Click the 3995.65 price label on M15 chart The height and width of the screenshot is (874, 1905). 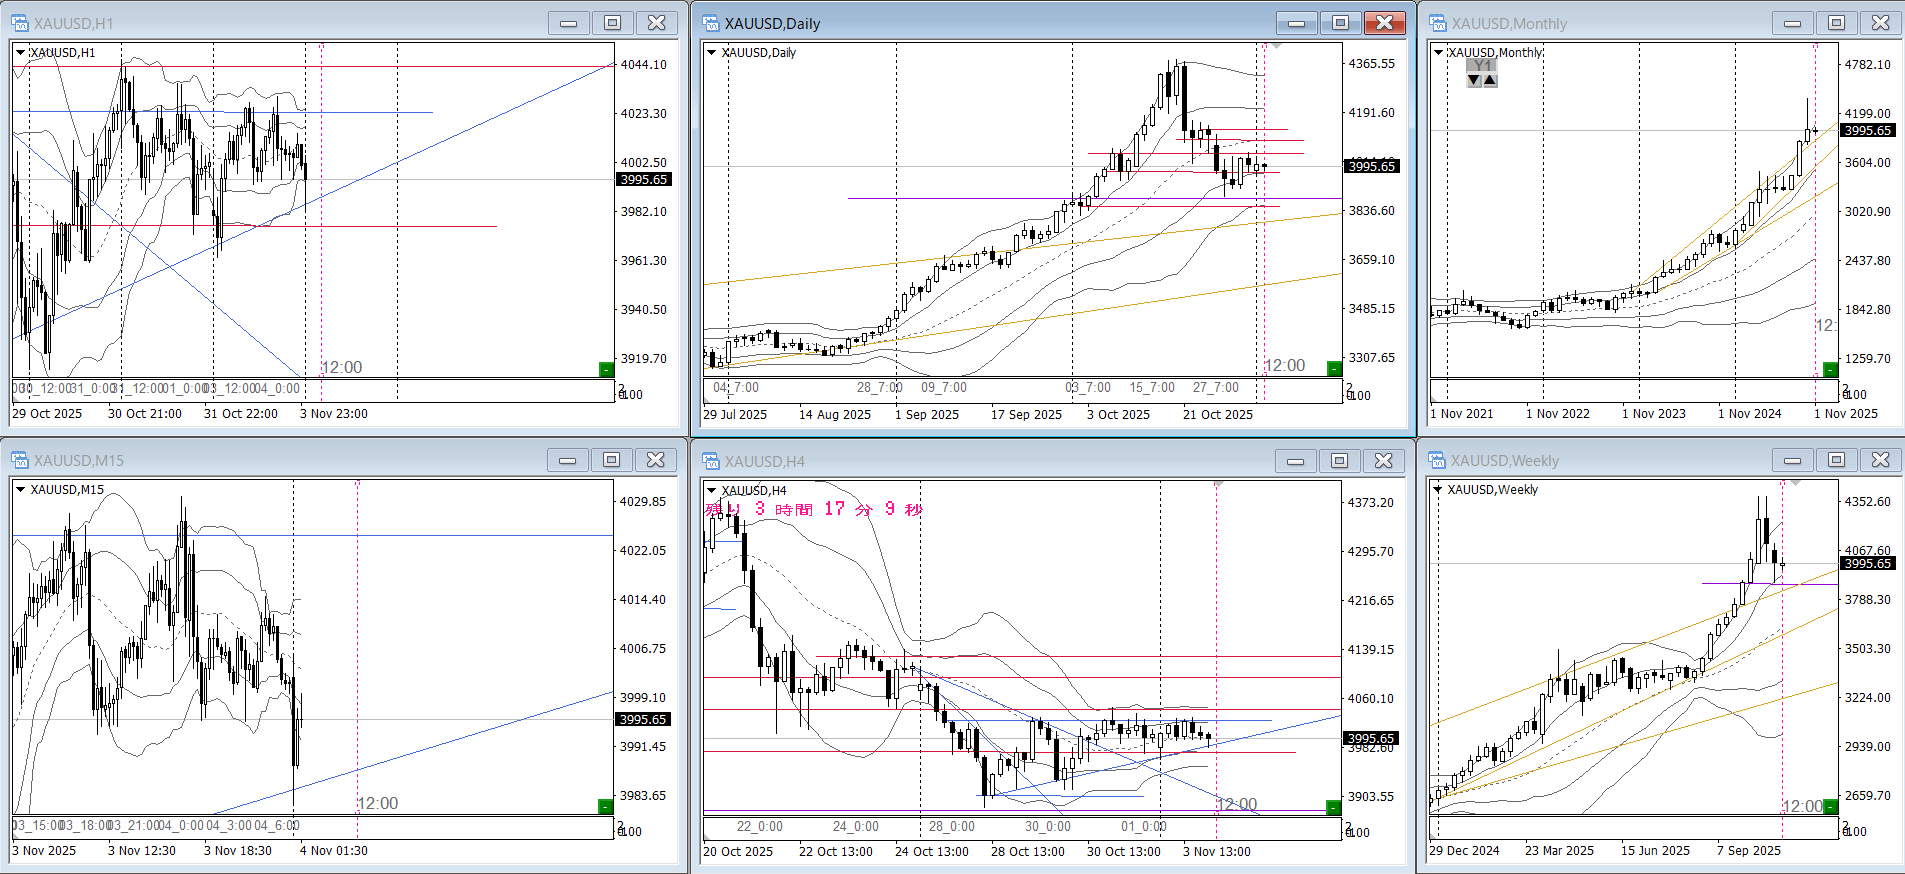[x=642, y=720]
